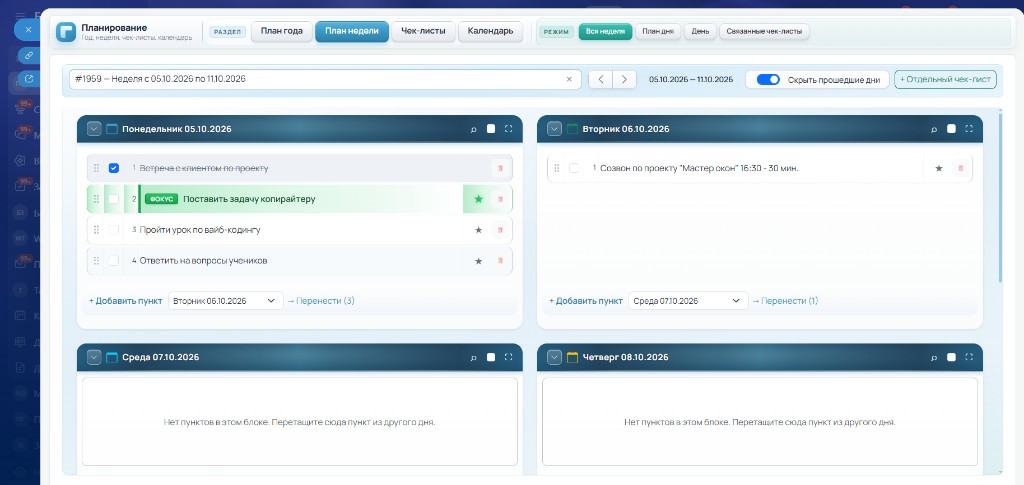This screenshot has width=1024, height=485.
Task: Open in new window via the arrow-box icon
Action: coord(29,79)
